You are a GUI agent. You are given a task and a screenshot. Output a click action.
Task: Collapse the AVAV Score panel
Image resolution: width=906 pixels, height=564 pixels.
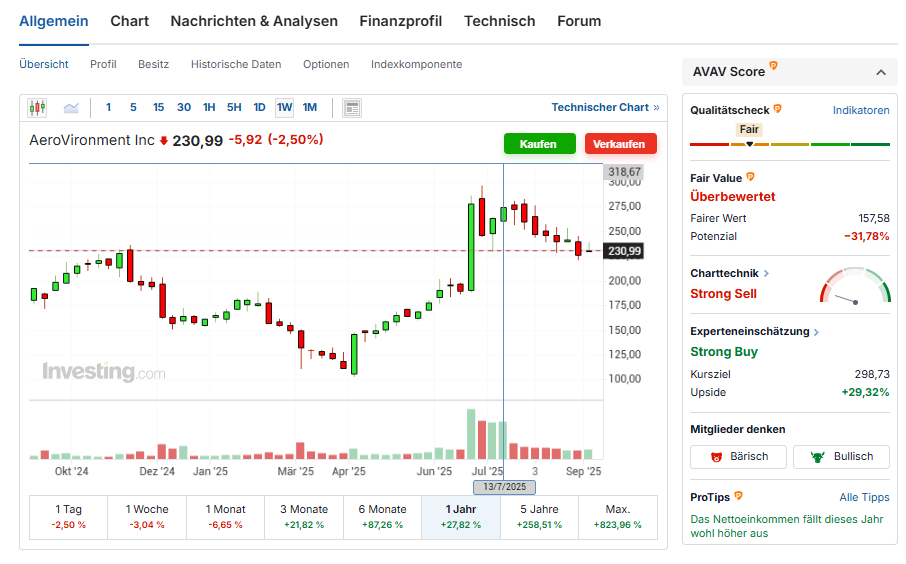pyautogui.click(x=879, y=72)
